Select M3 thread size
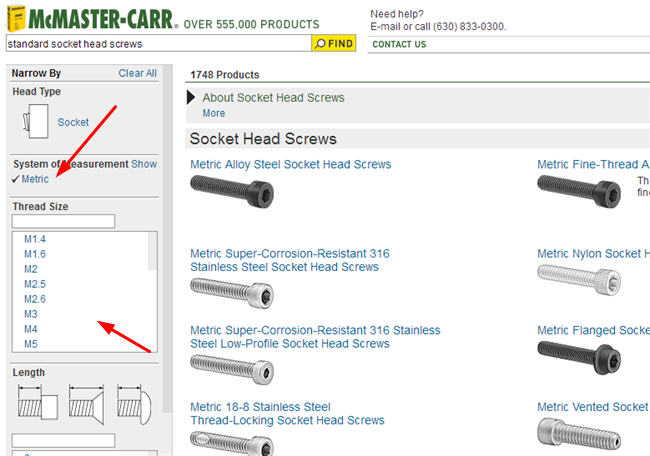Viewport: 650px width, 456px height. [x=31, y=313]
